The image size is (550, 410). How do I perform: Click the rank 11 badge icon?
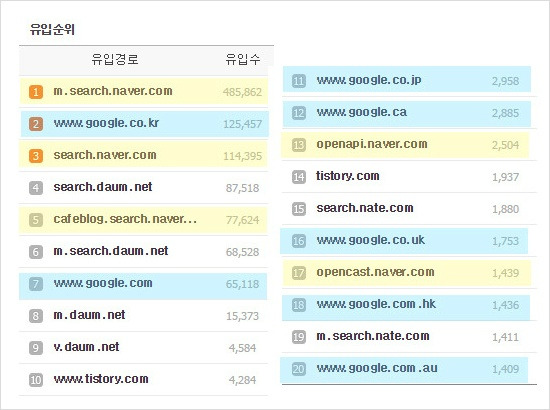click(x=299, y=81)
